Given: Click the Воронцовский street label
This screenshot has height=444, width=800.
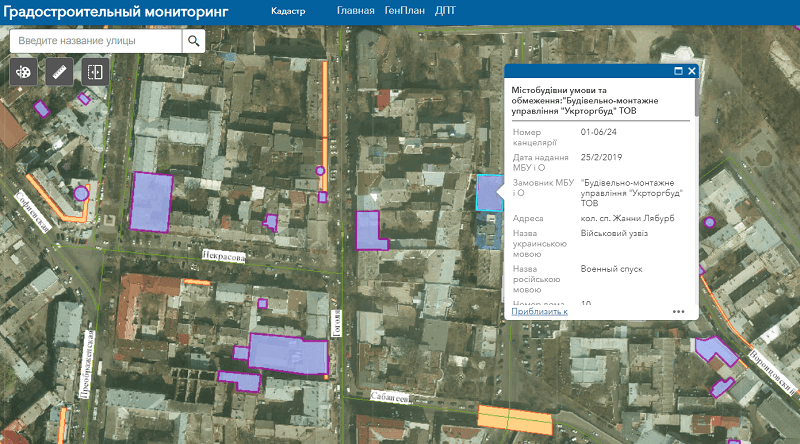Looking at the screenshot, I should (772, 372).
